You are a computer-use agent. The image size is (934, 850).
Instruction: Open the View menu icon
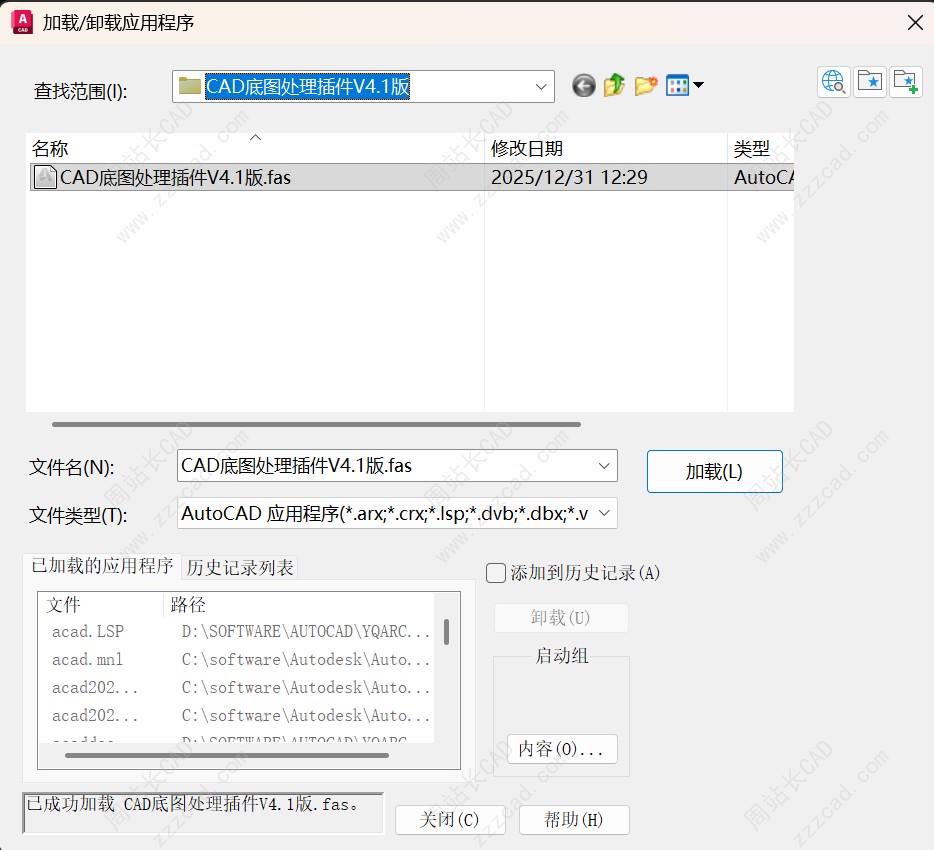pyautogui.click(x=683, y=86)
